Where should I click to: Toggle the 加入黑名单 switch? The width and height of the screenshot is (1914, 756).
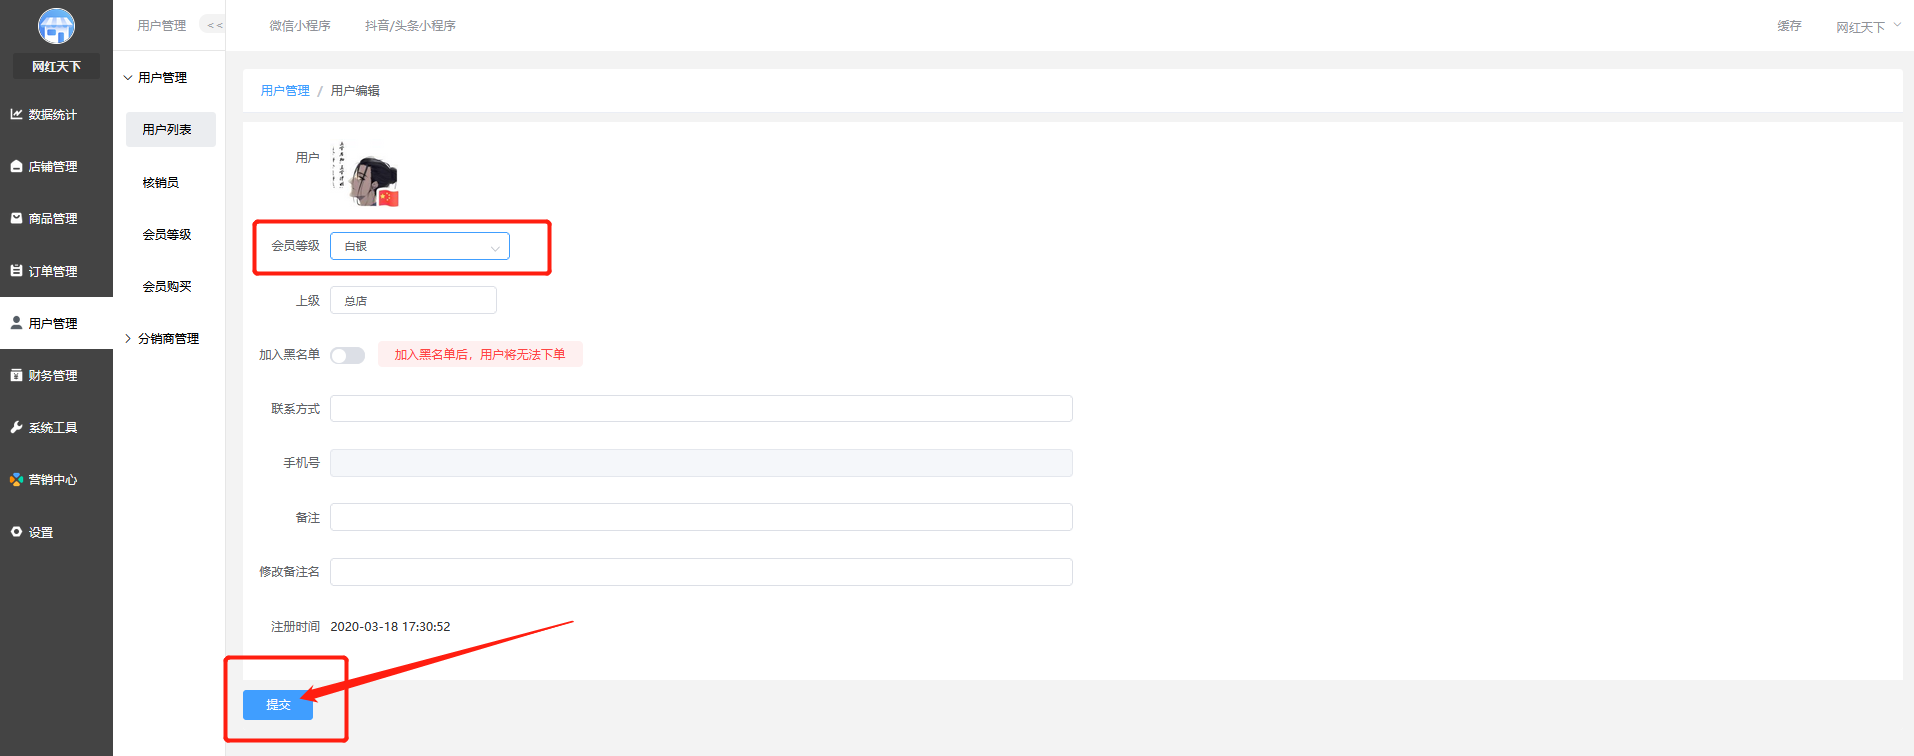pos(347,355)
